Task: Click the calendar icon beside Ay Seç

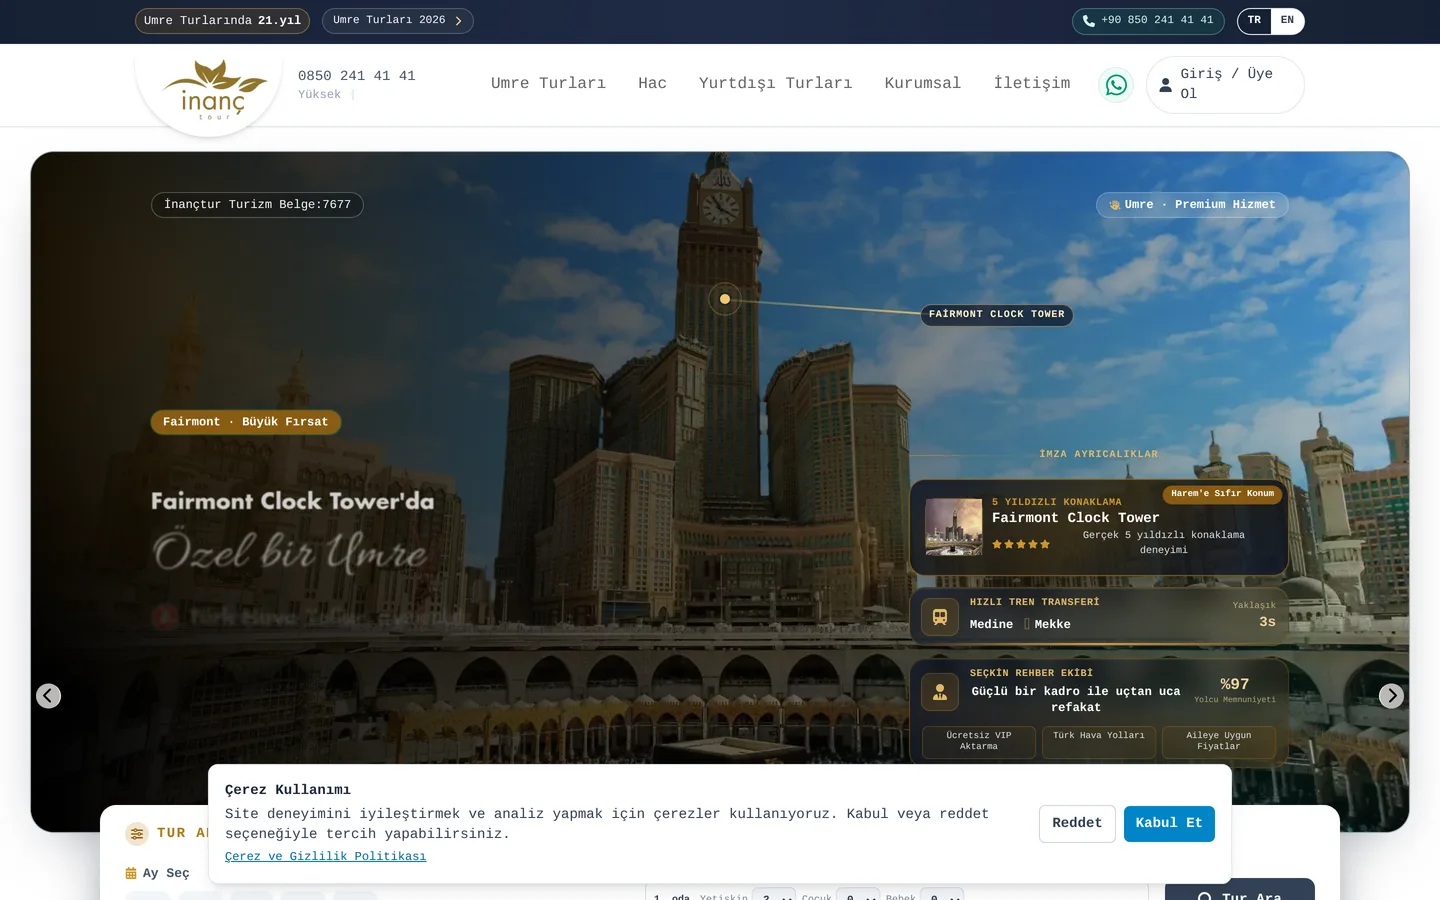Action: click(x=131, y=873)
